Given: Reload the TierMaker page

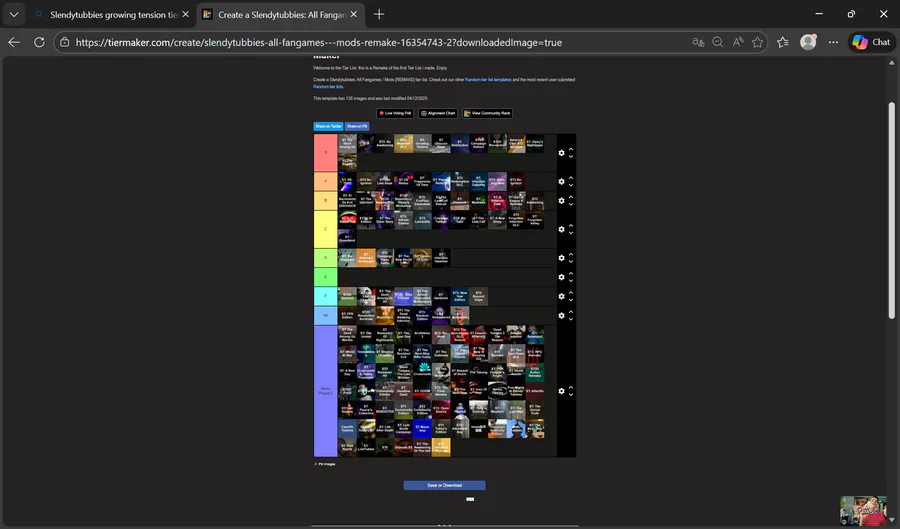Looking at the screenshot, I should (39, 42).
